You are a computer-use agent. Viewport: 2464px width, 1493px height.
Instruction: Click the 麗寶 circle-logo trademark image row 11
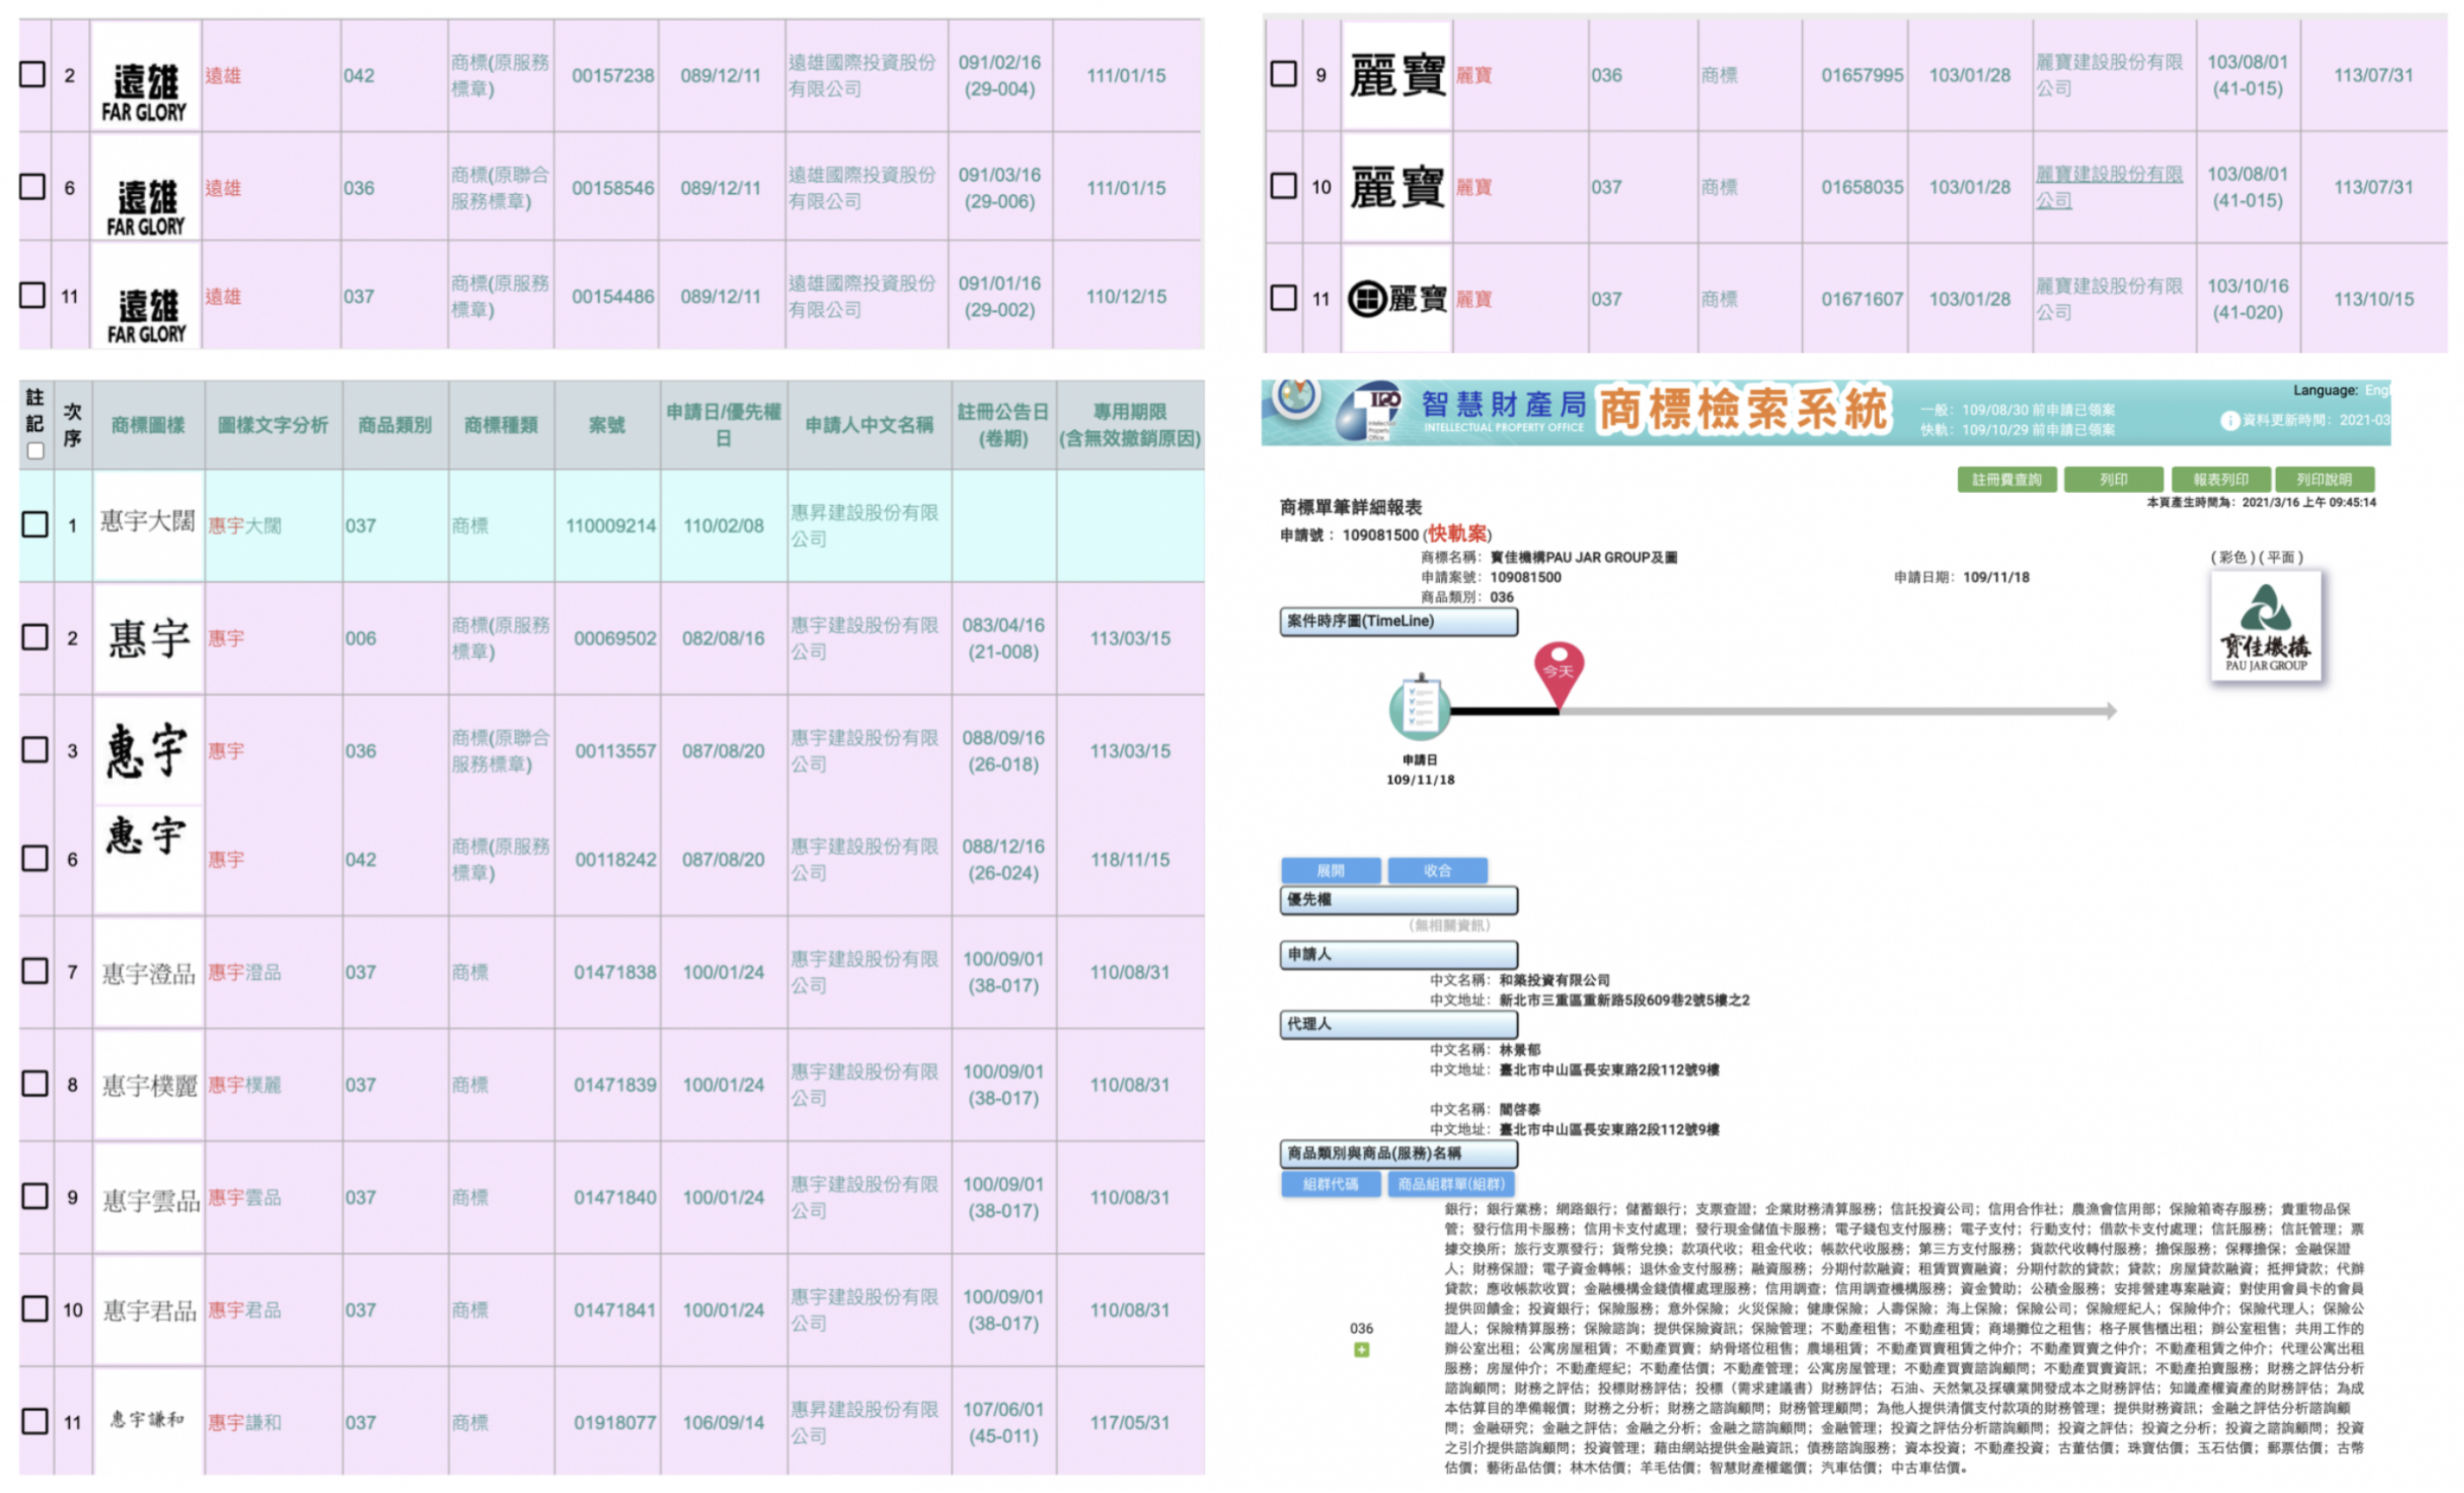1397,299
